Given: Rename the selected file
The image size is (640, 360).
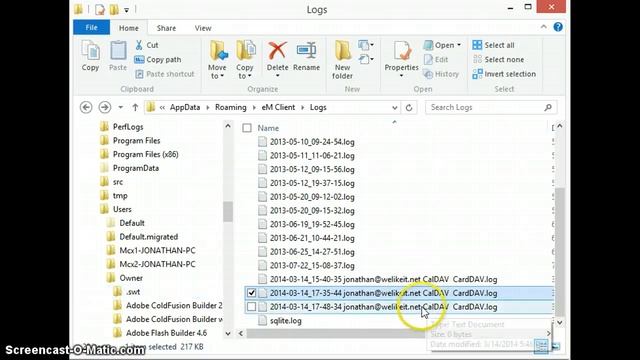Looking at the screenshot, I should (x=306, y=56).
